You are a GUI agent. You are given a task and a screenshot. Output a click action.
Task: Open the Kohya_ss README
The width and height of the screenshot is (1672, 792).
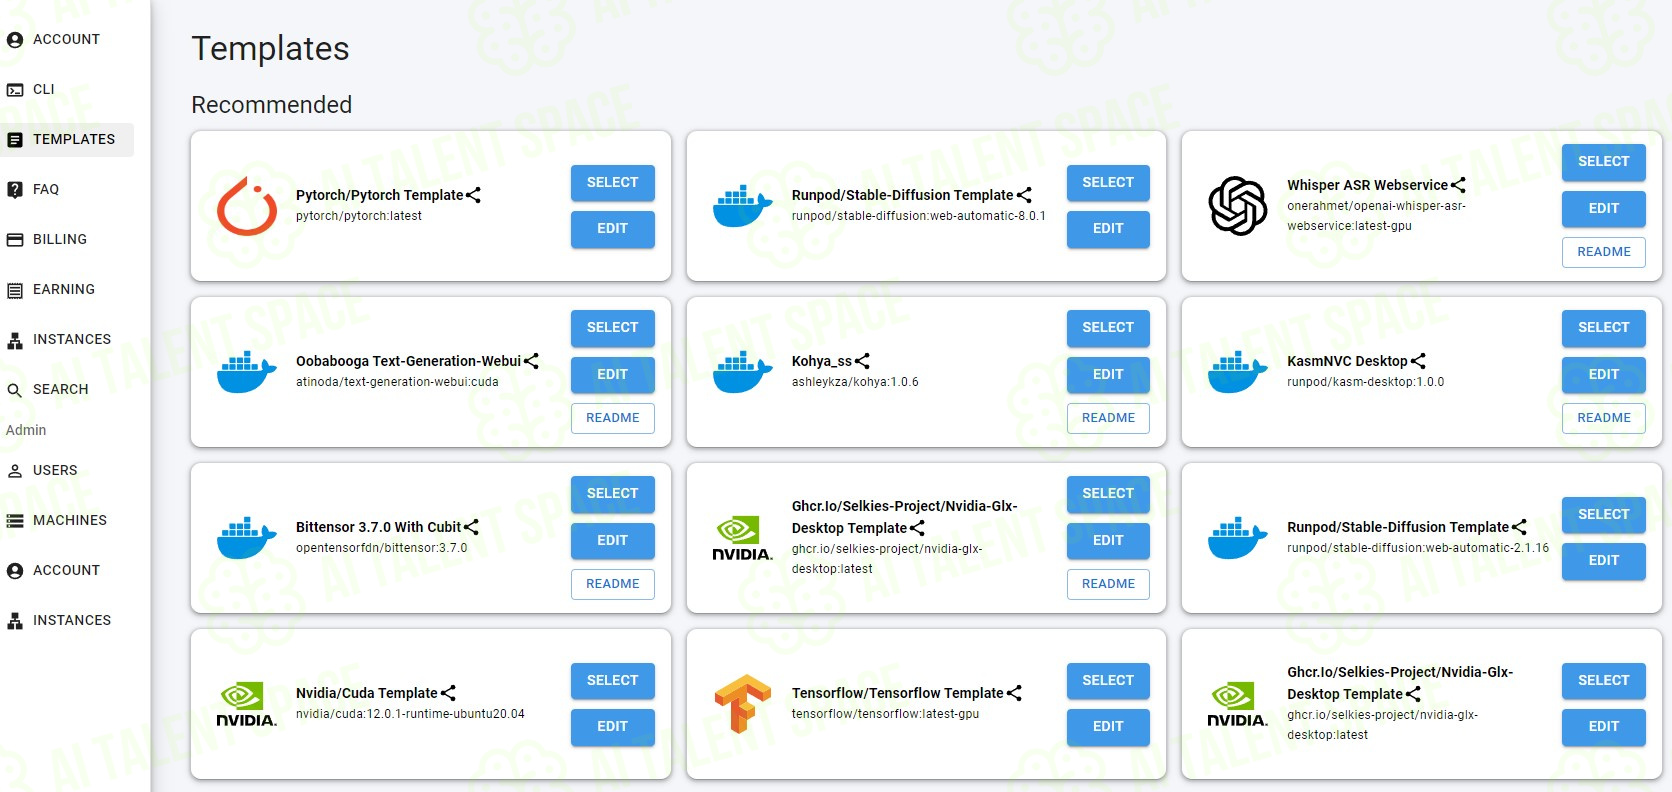coord(1108,418)
